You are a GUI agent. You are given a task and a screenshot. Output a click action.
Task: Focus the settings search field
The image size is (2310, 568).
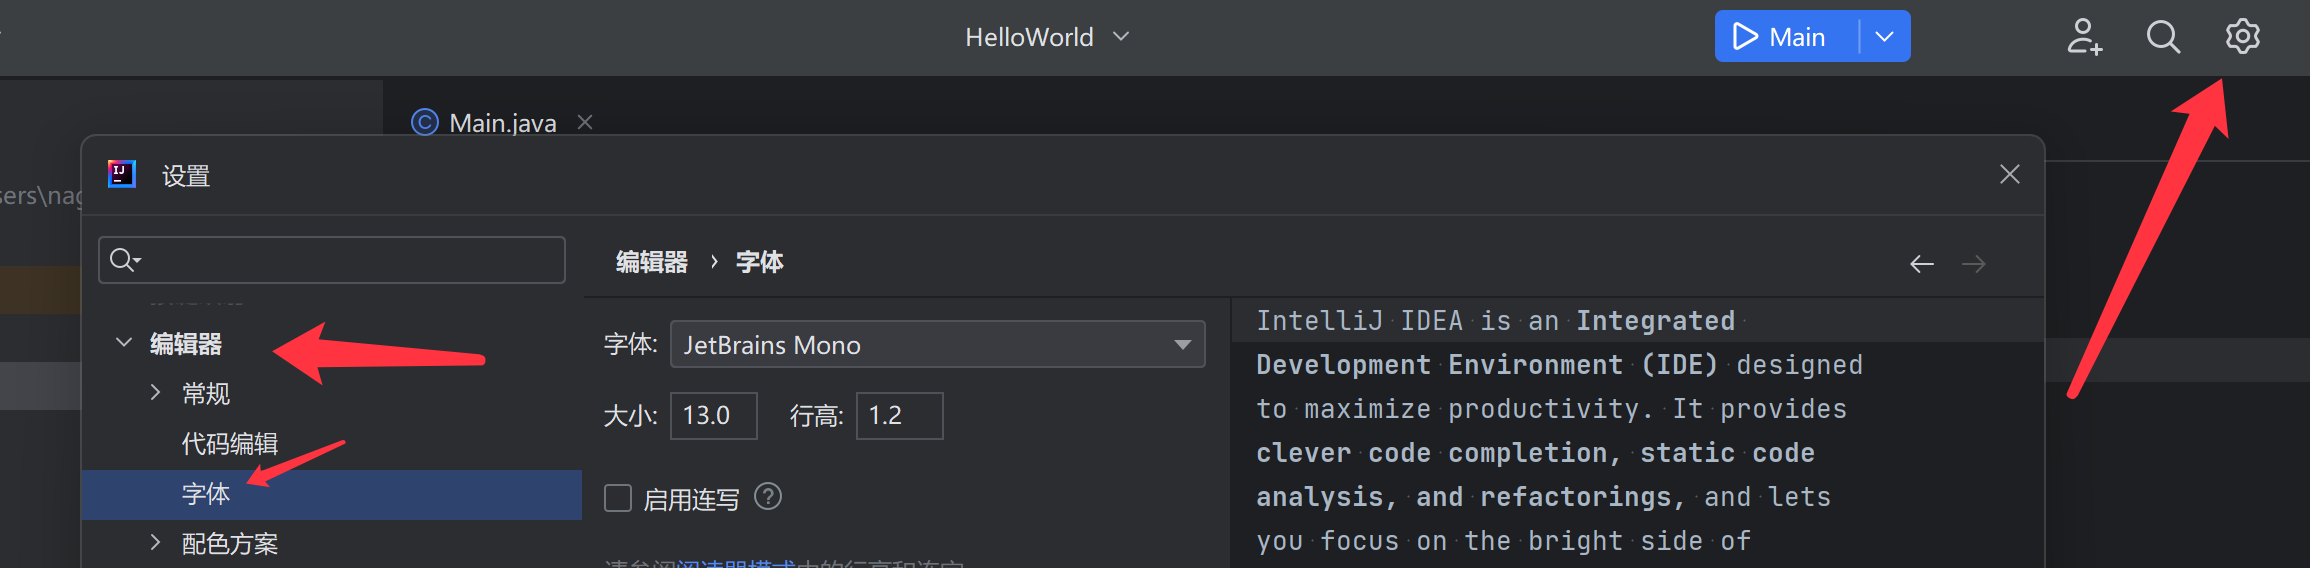332,260
